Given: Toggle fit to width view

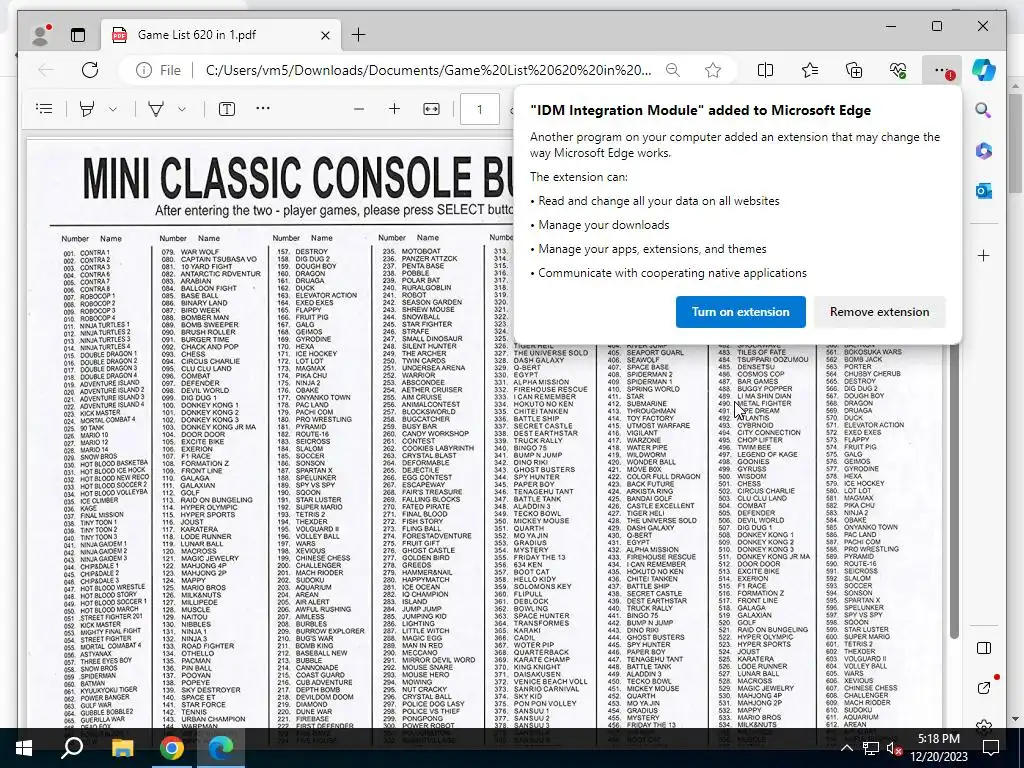Looking at the screenshot, I should [431, 109].
